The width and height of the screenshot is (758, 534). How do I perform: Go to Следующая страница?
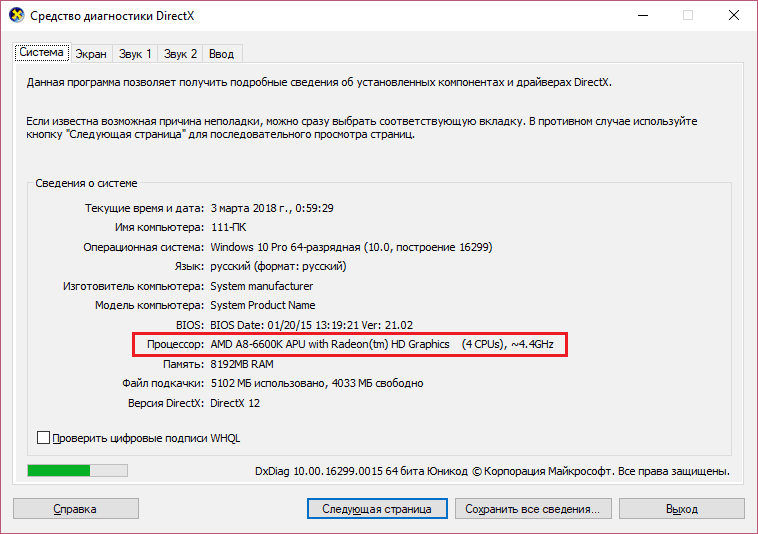(x=377, y=509)
